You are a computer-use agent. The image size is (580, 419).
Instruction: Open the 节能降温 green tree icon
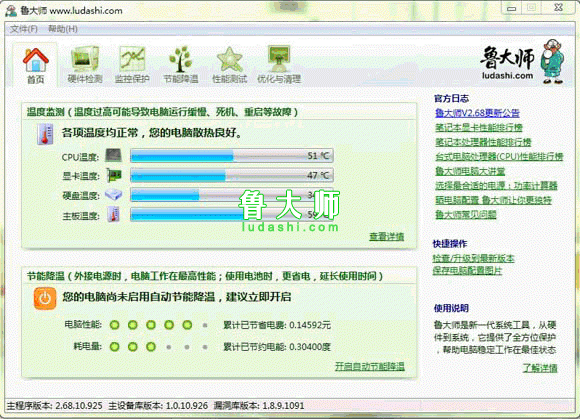181,59
